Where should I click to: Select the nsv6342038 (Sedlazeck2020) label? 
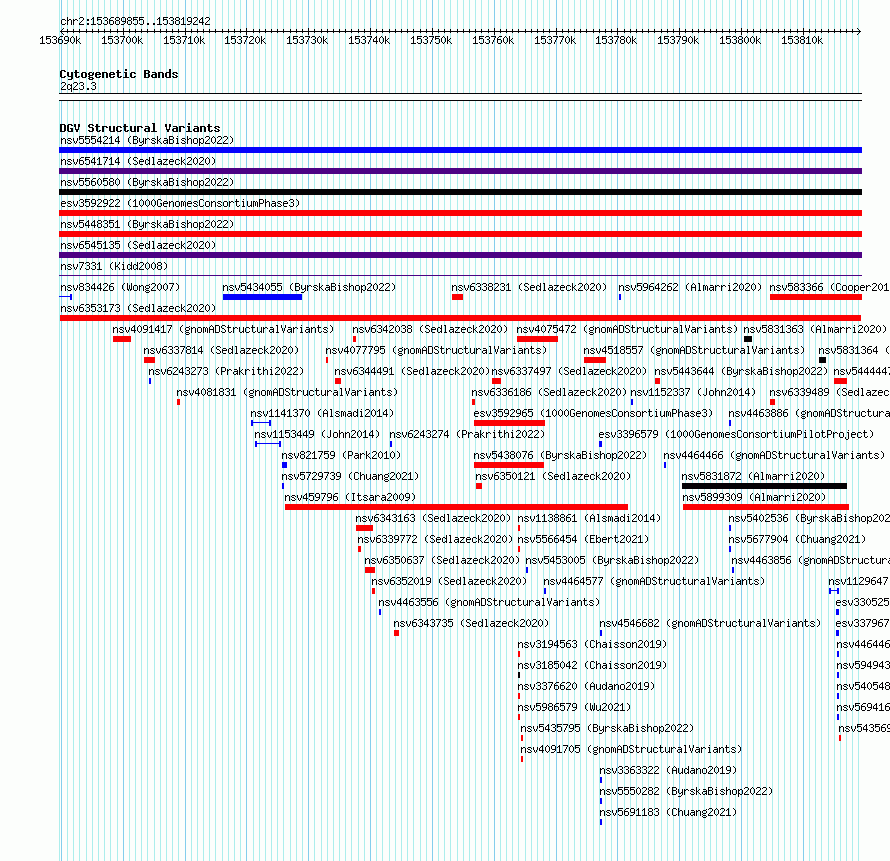(430, 329)
